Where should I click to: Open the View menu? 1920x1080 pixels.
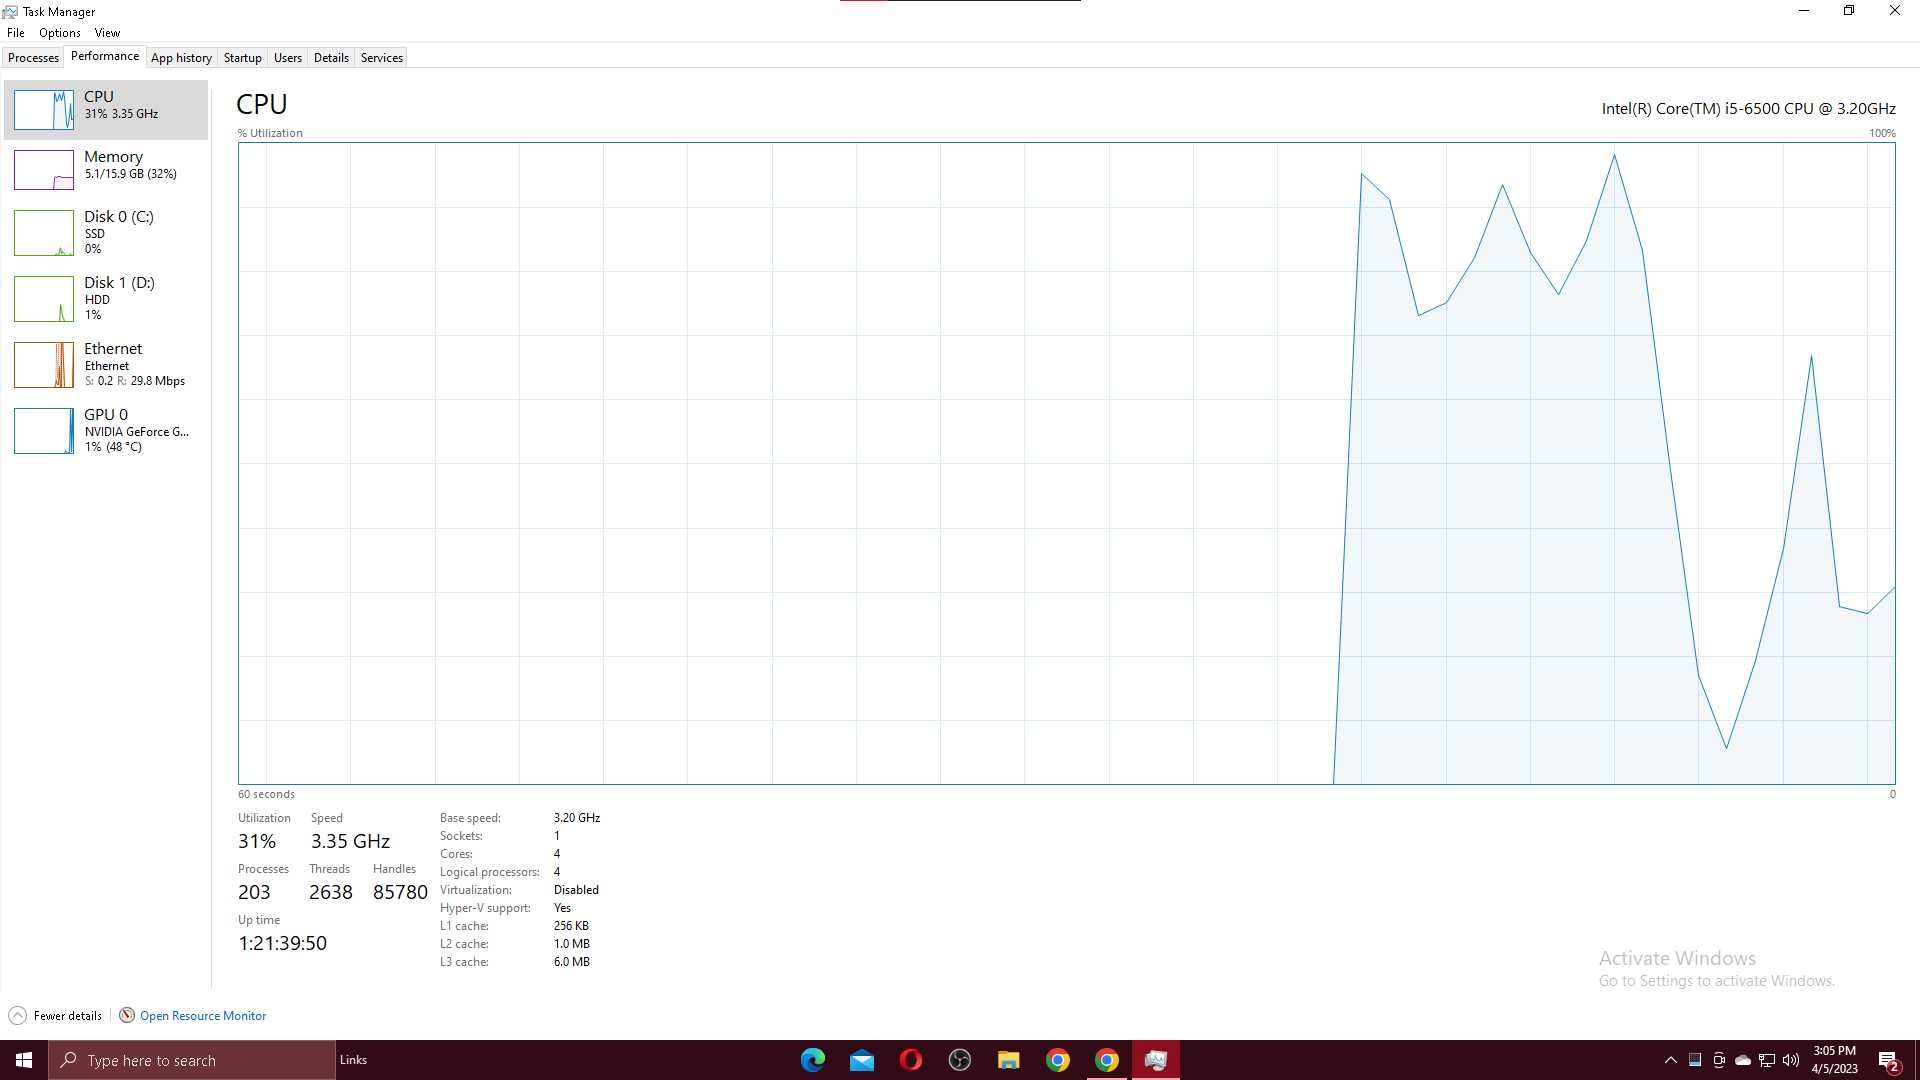(x=107, y=33)
